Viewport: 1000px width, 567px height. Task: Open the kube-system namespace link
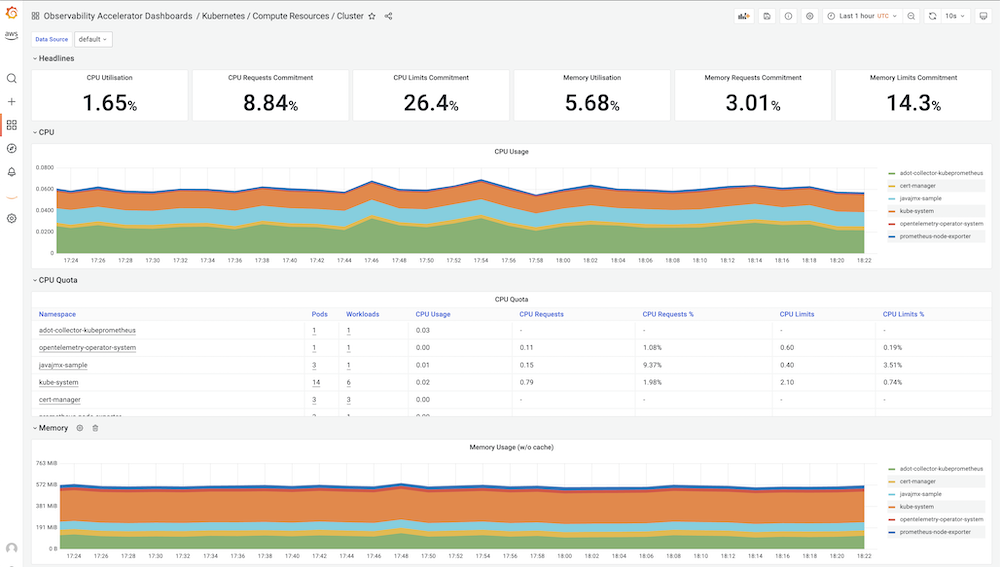59,383
